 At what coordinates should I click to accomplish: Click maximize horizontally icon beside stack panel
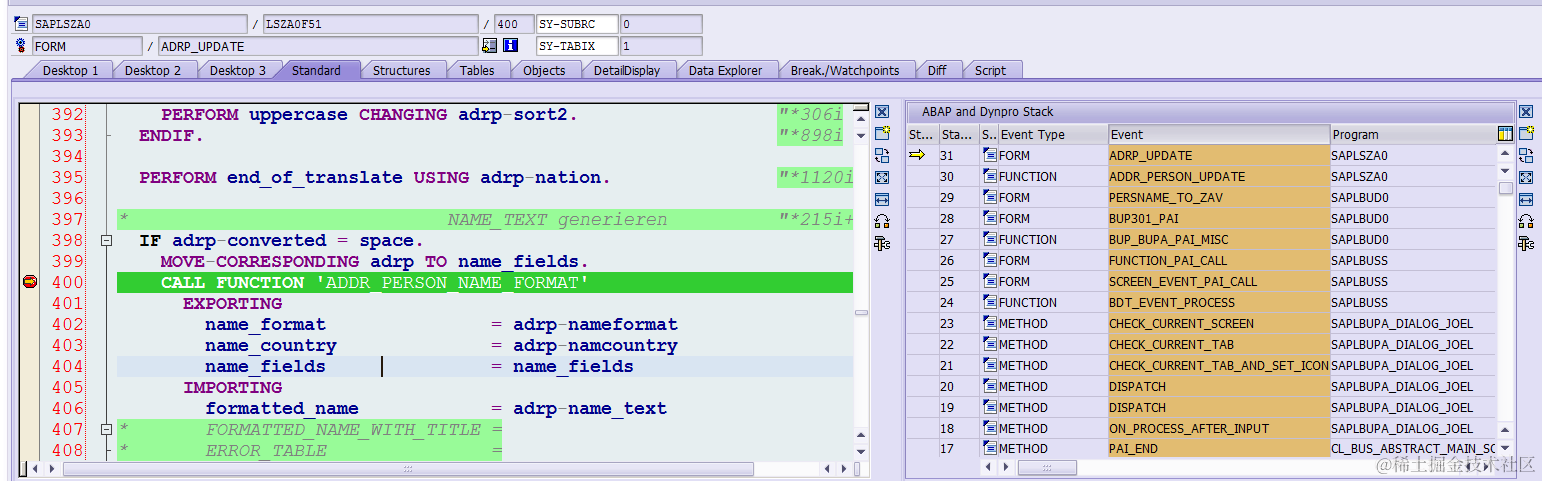1526,199
